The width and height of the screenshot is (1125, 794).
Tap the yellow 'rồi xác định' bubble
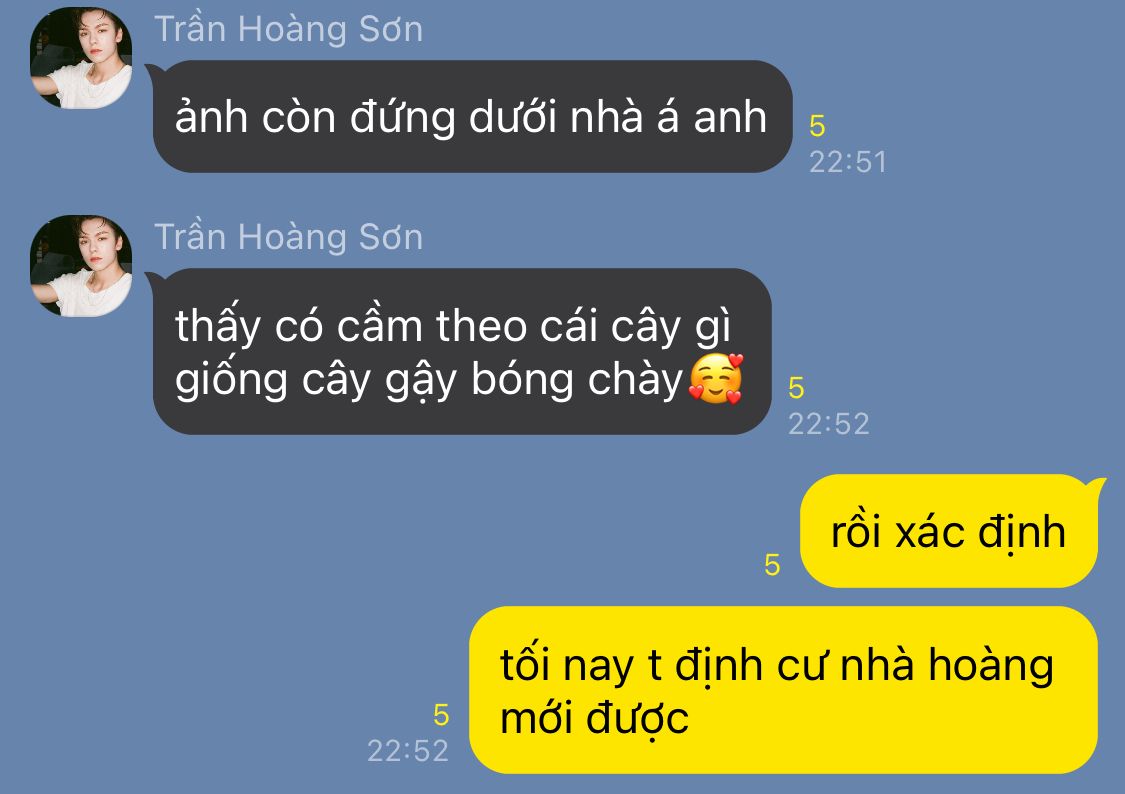click(x=949, y=531)
